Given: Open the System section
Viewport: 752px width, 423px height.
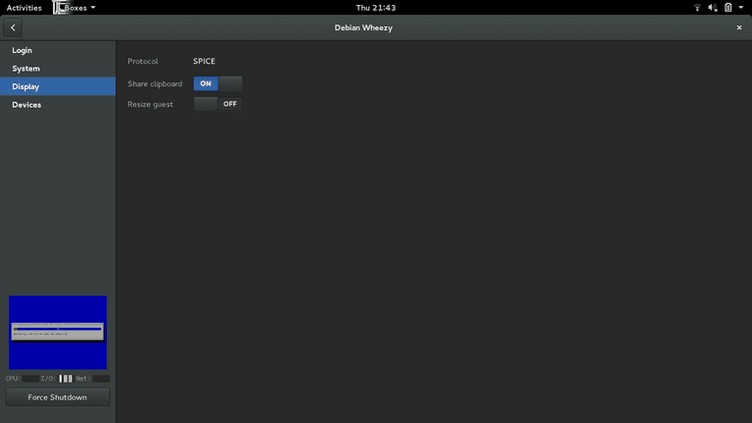Looking at the screenshot, I should (58, 69).
